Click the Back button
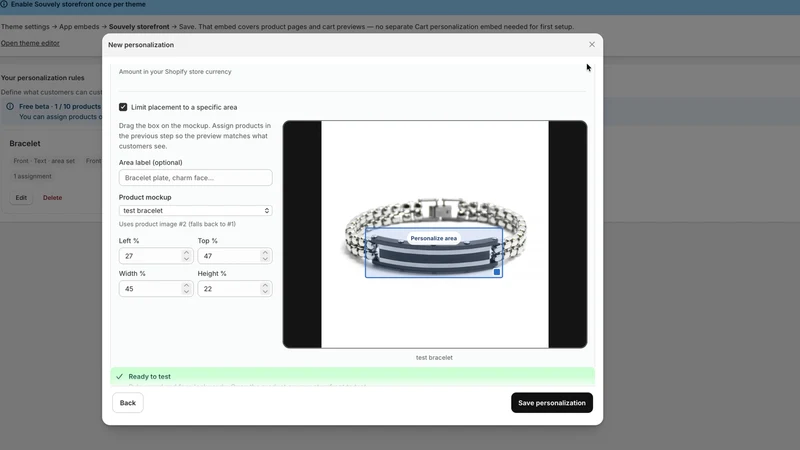 pos(128,403)
